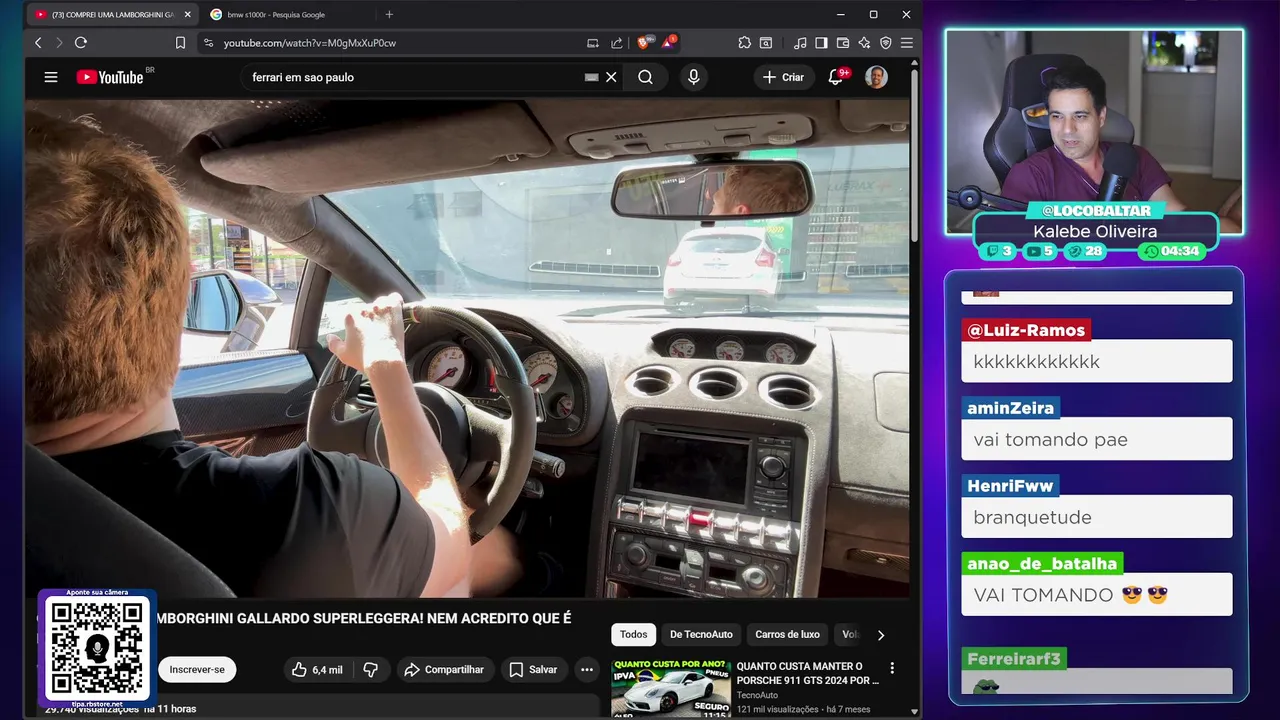
Task: Click the install/cast screen icon in address bar
Action: [593, 43]
